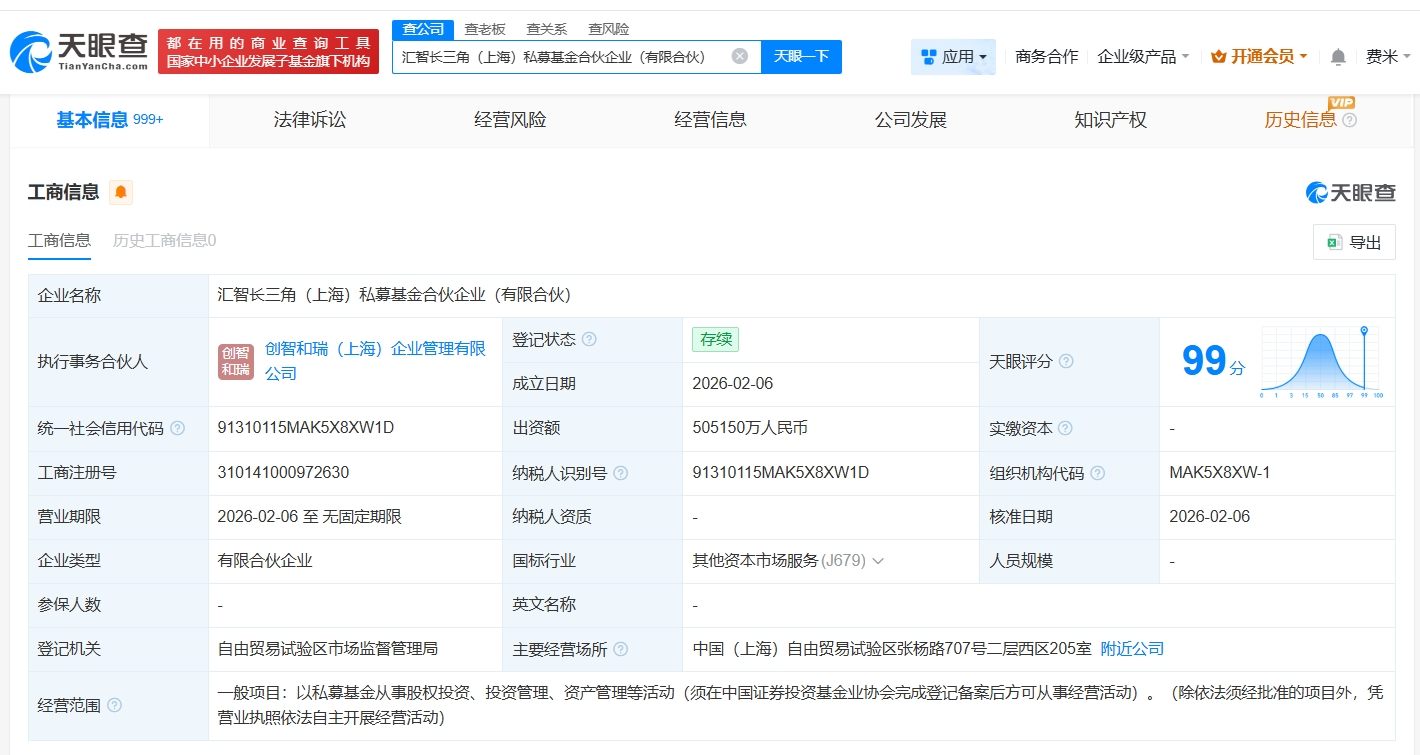
Task: Expand the 企业级产品 dropdown
Action: tap(1143, 57)
